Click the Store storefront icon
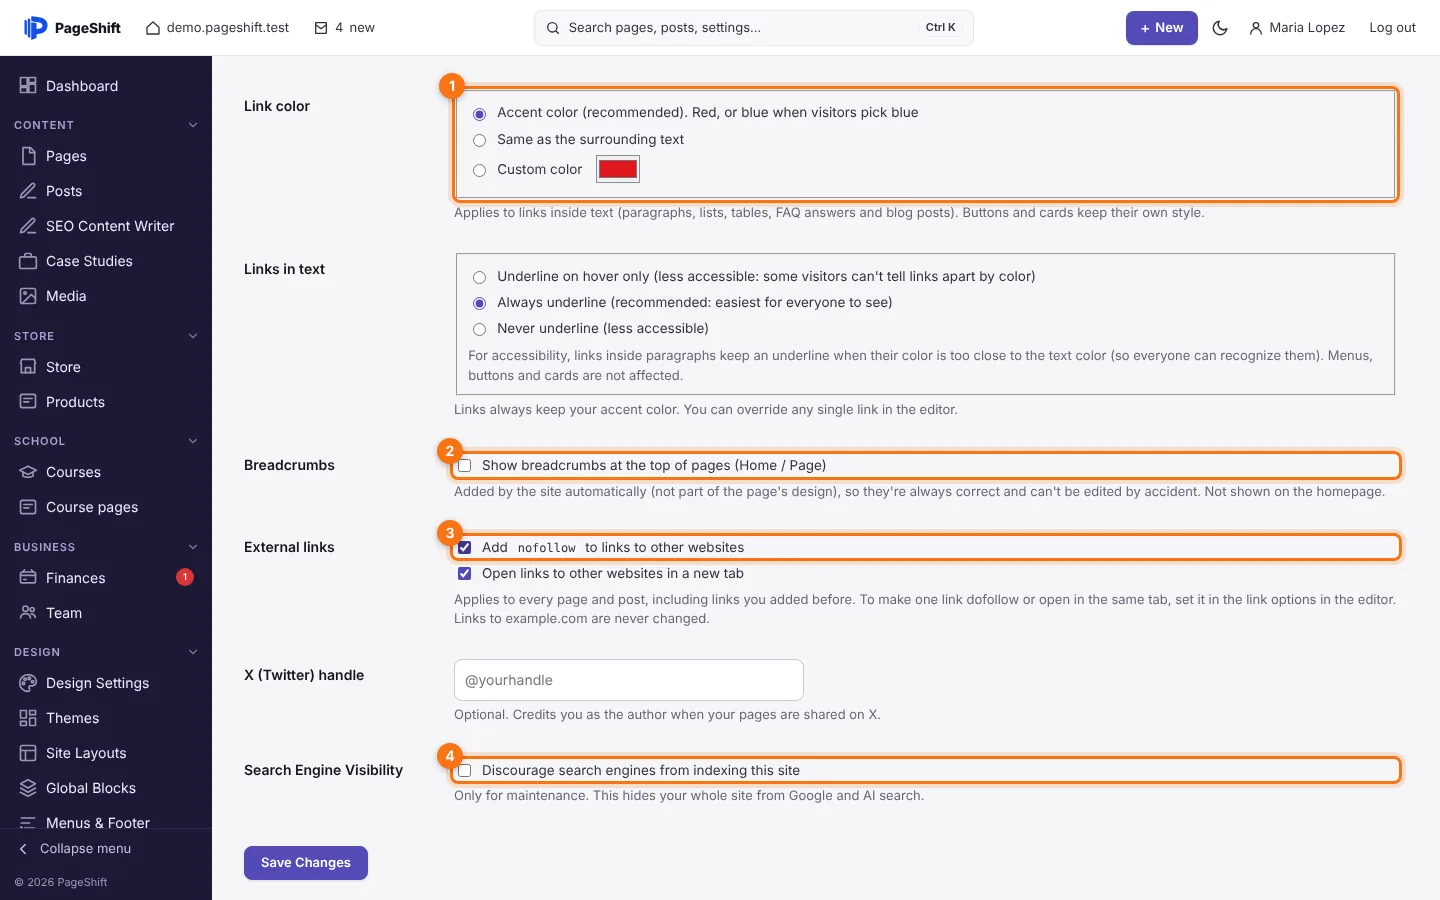The width and height of the screenshot is (1440, 900). click(28, 367)
